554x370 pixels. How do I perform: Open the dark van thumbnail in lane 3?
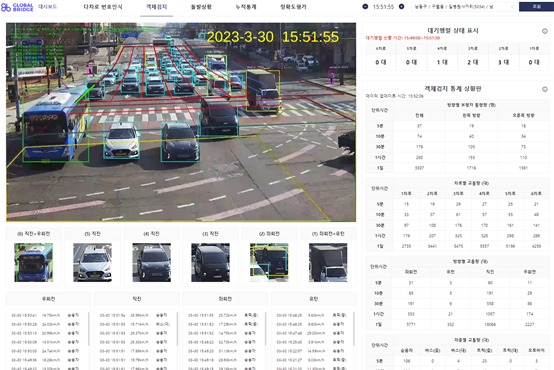[211, 263]
